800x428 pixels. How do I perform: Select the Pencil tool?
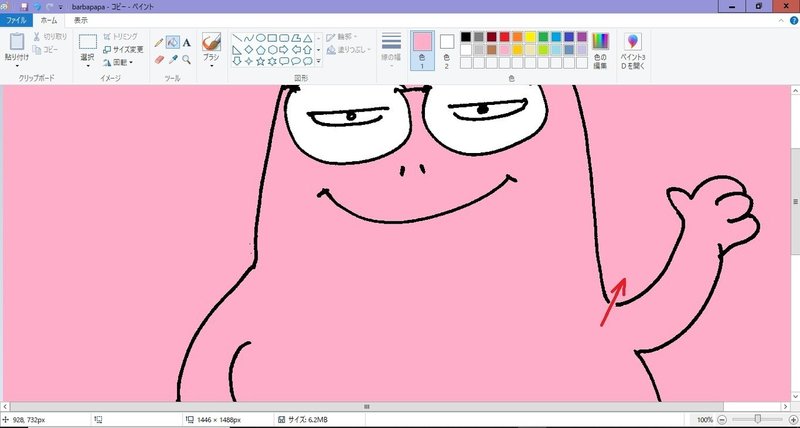159,43
